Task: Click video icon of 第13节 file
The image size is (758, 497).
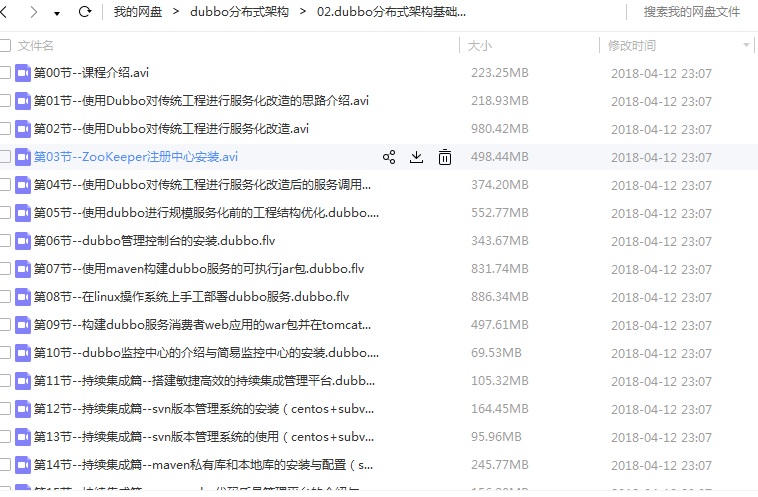Action: (23, 438)
